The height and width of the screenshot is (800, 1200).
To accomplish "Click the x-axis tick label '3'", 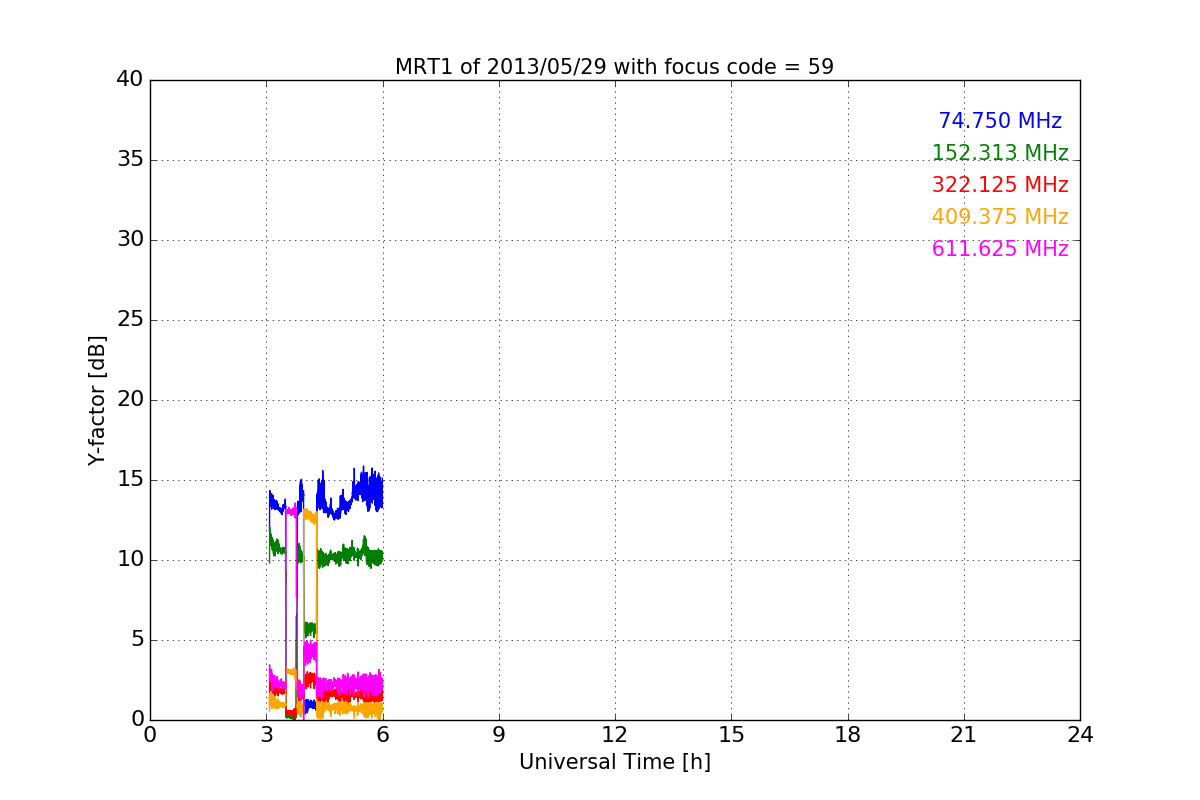I will [266, 735].
